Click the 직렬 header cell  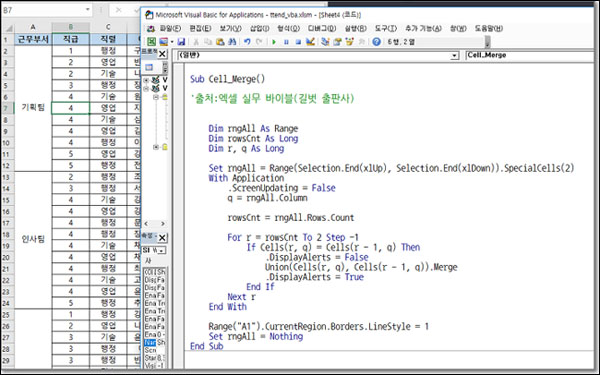click(108, 39)
